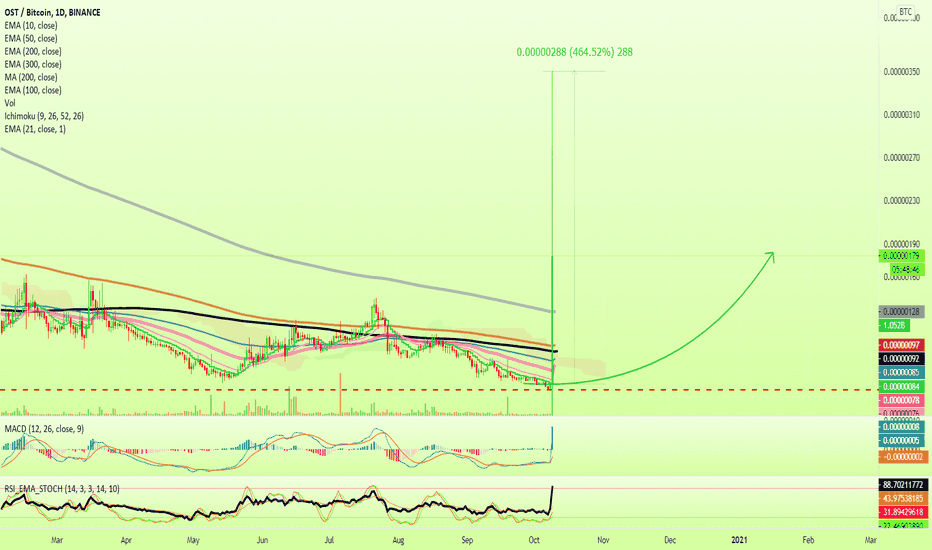Click the Mar label at left of time axis

pos(57,540)
